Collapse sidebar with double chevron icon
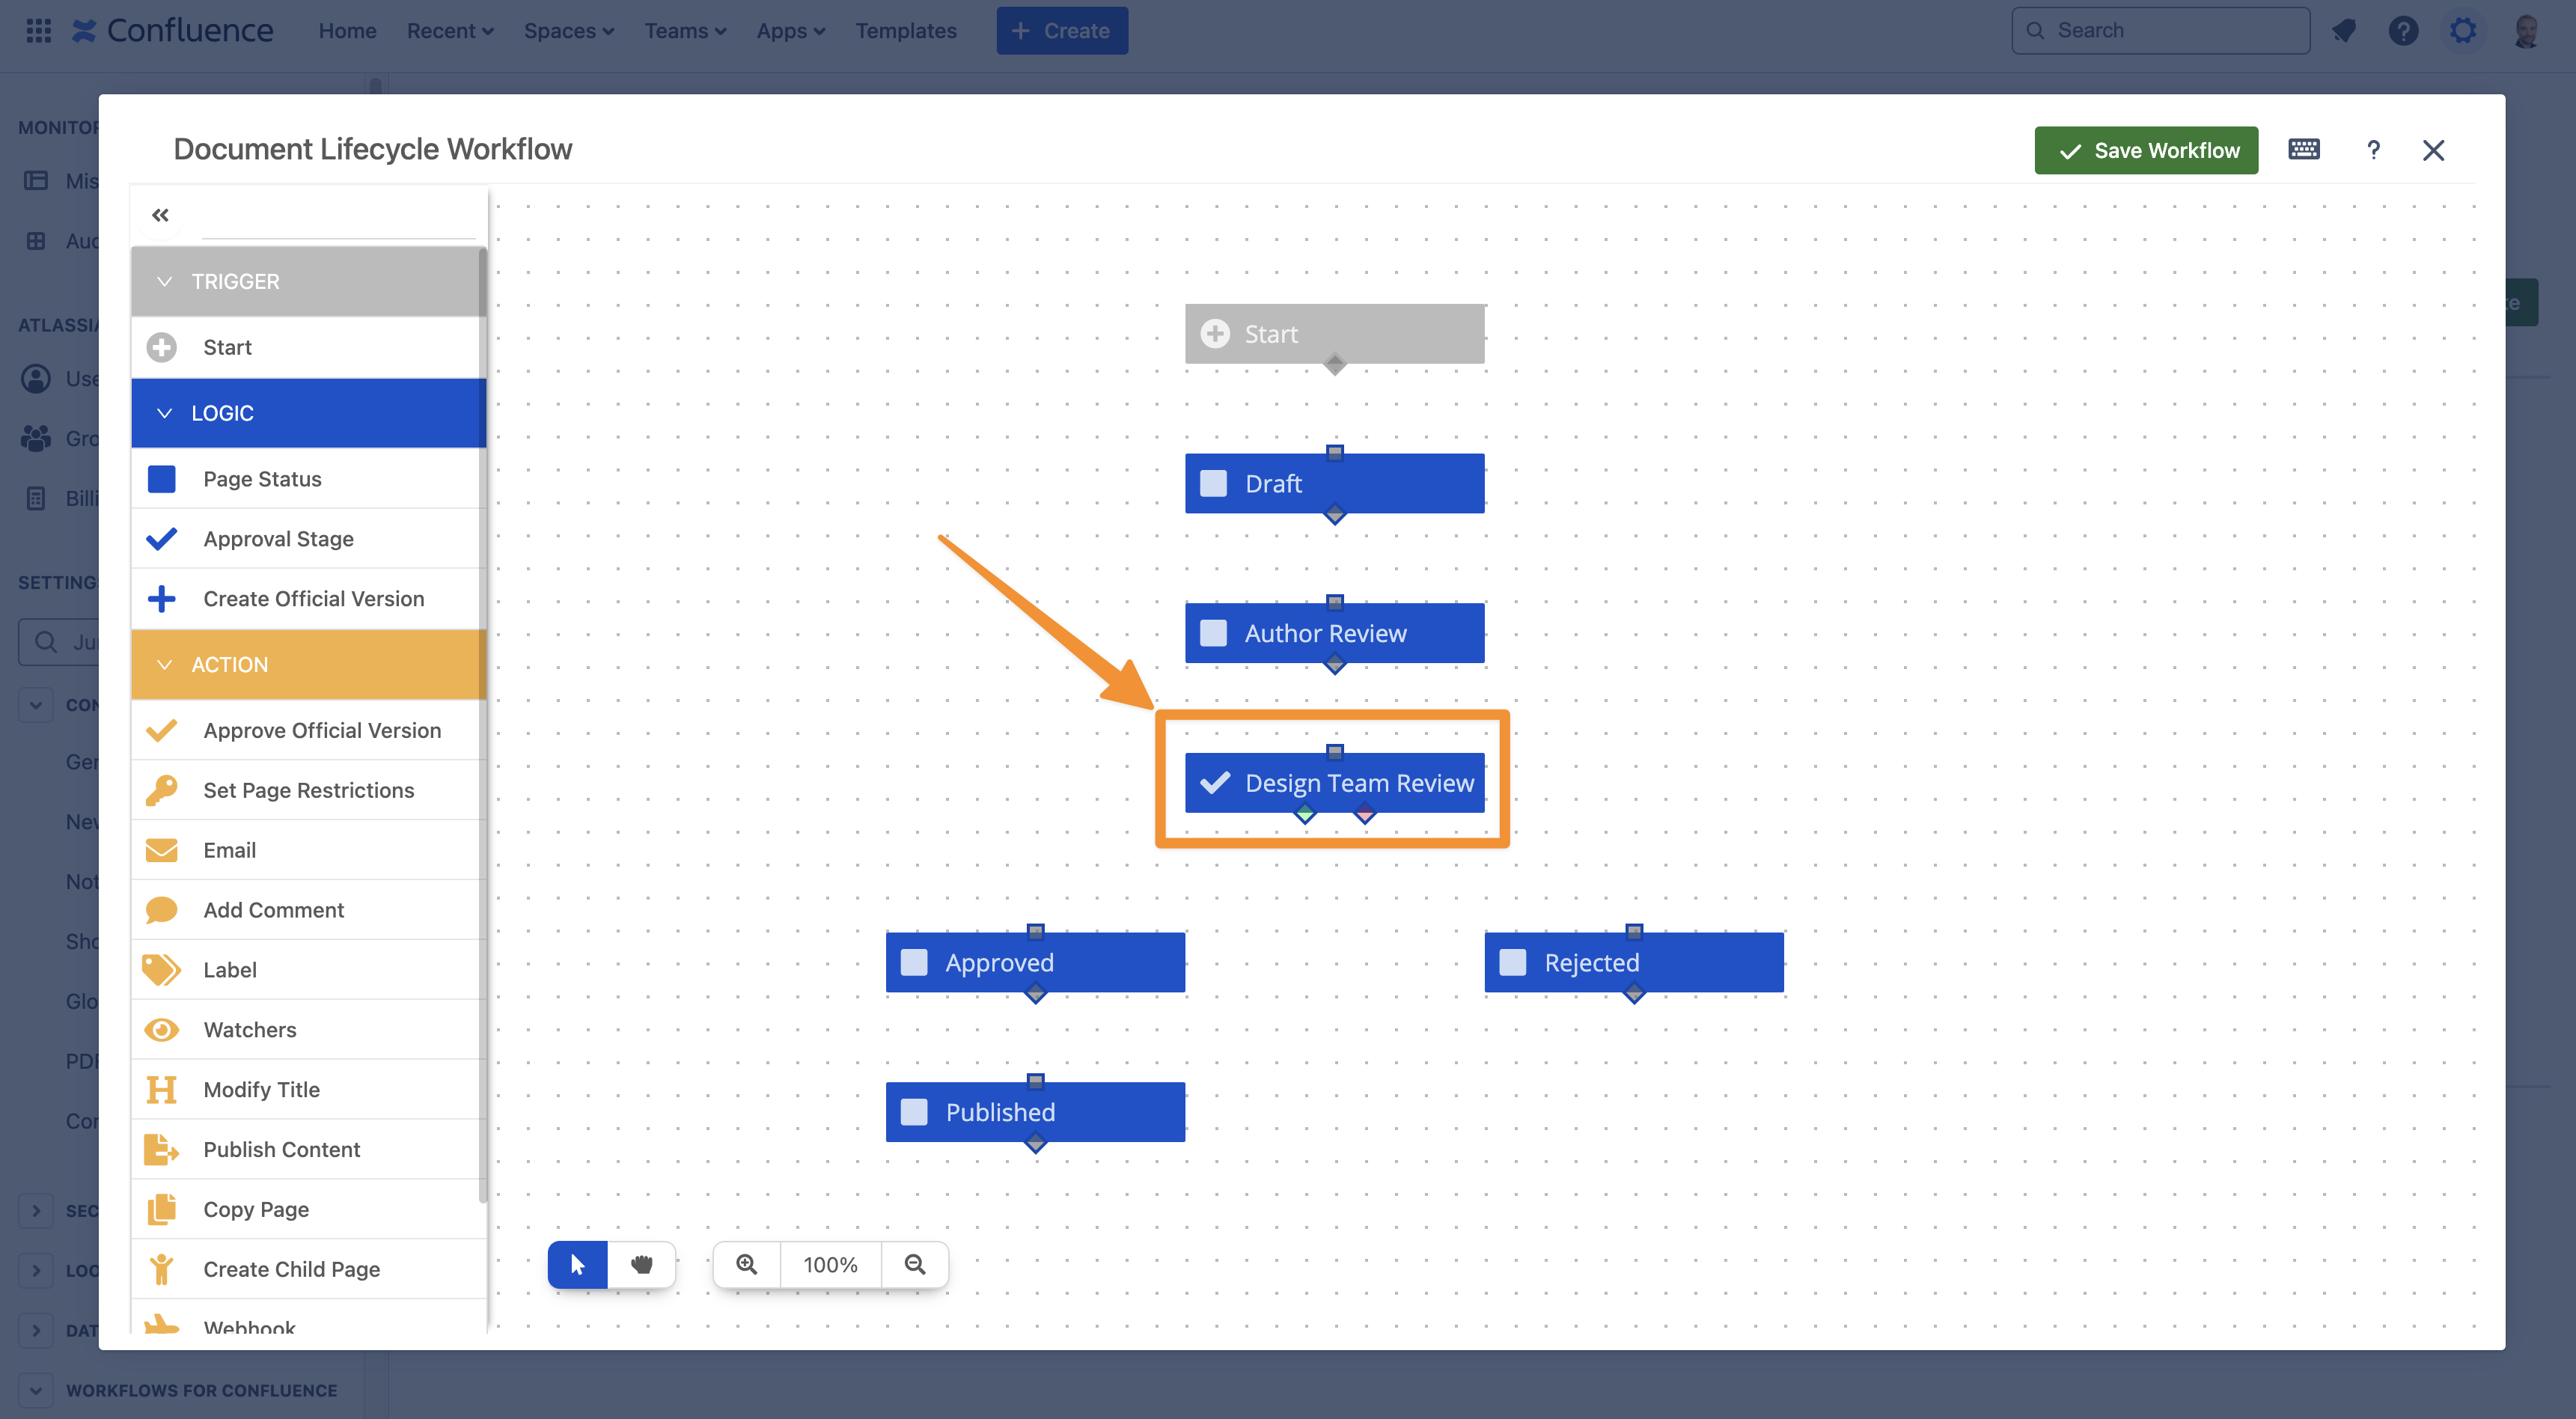2576x1419 pixels. [x=160, y=215]
